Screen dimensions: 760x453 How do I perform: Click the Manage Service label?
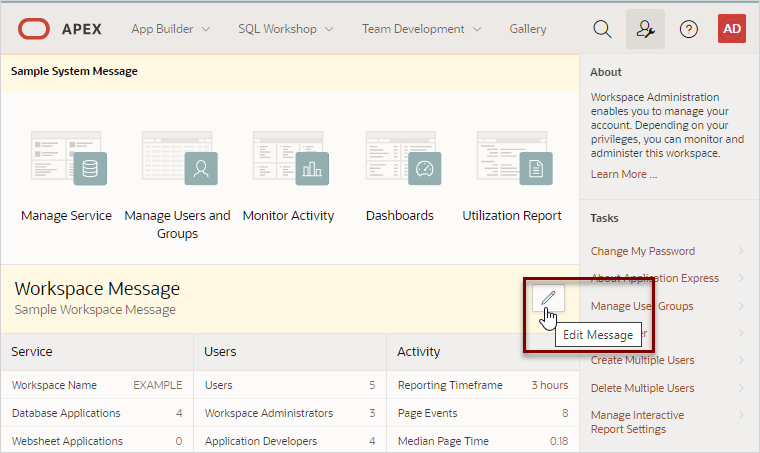[66, 216]
